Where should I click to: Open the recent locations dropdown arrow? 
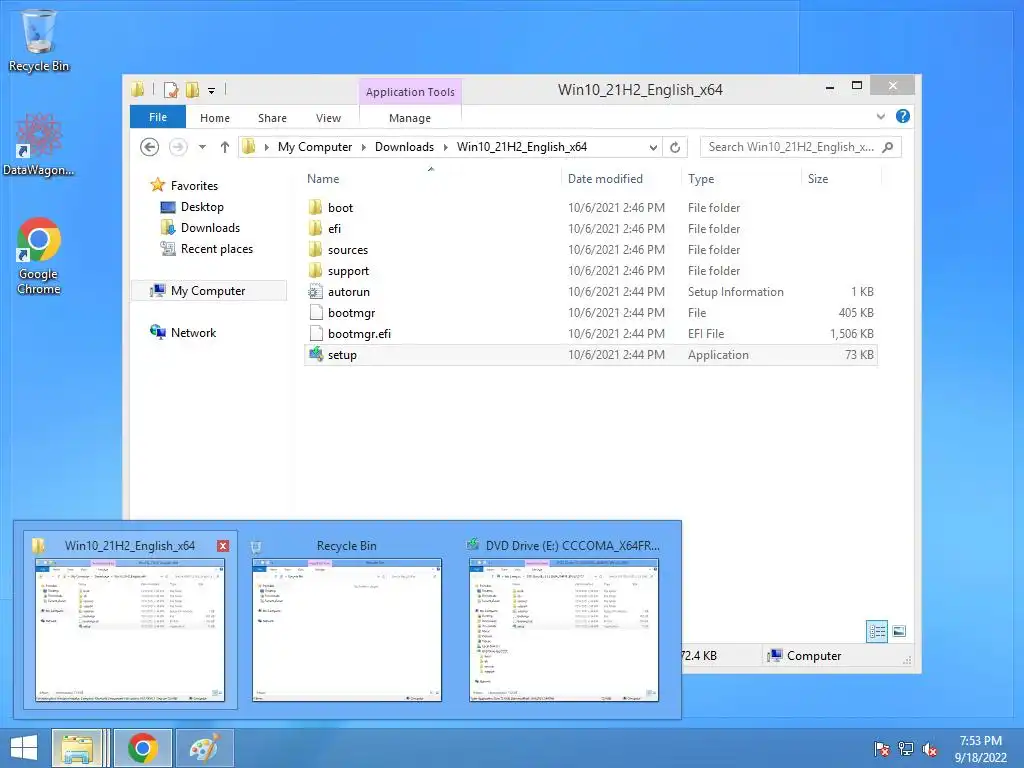[x=202, y=147]
